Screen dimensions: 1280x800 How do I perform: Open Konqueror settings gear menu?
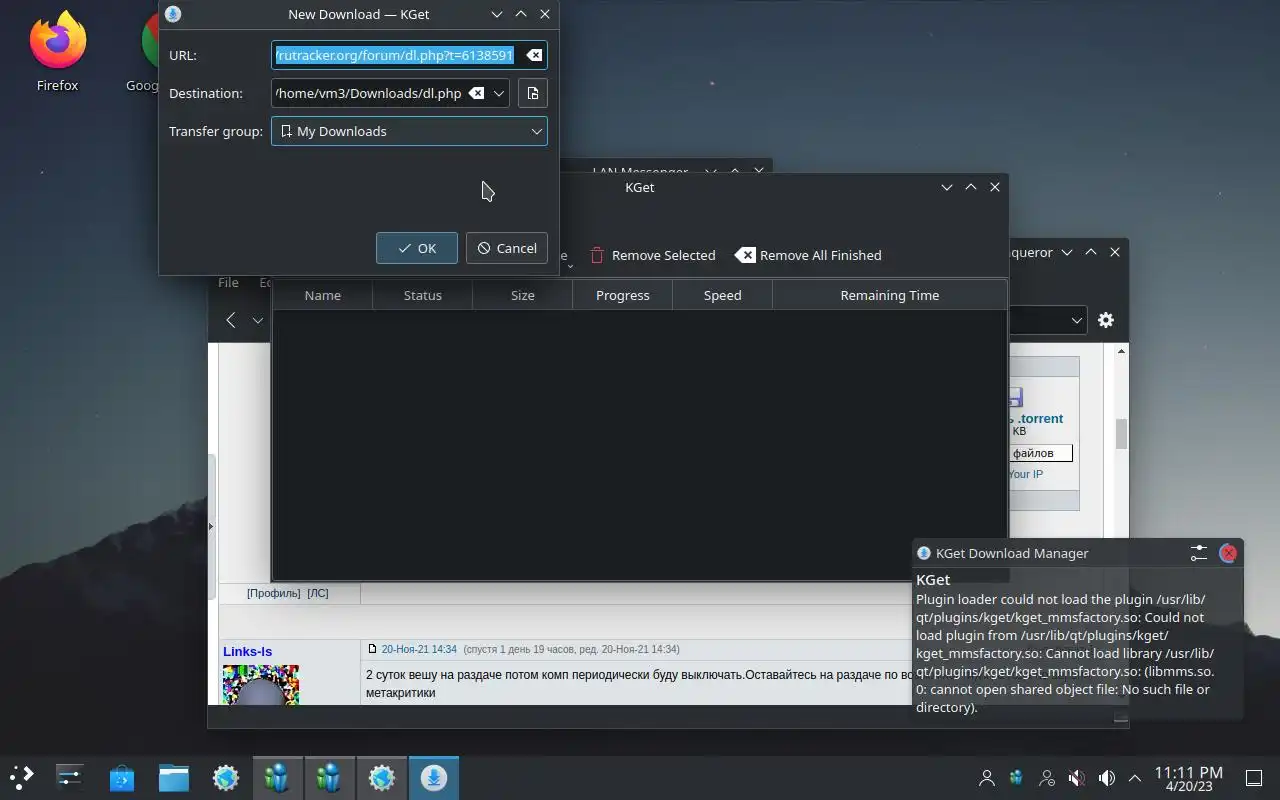(1105, 320)
